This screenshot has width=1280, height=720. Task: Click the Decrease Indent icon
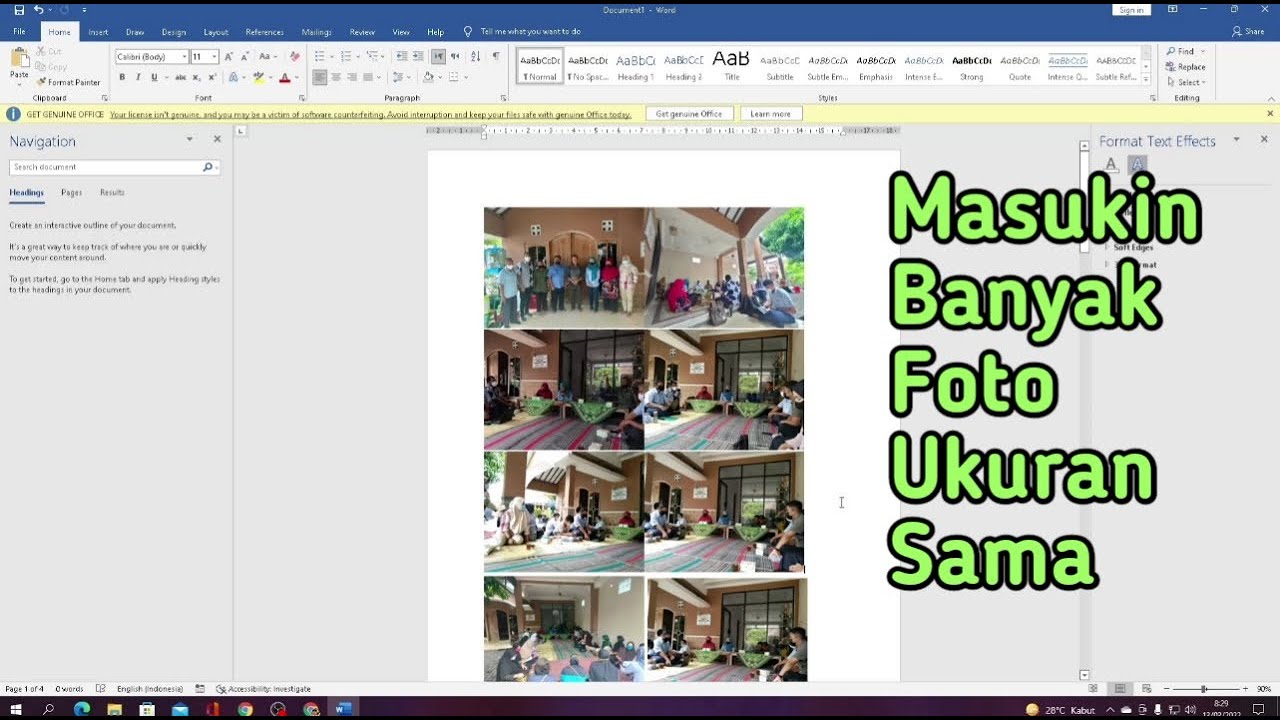point(401,57)
